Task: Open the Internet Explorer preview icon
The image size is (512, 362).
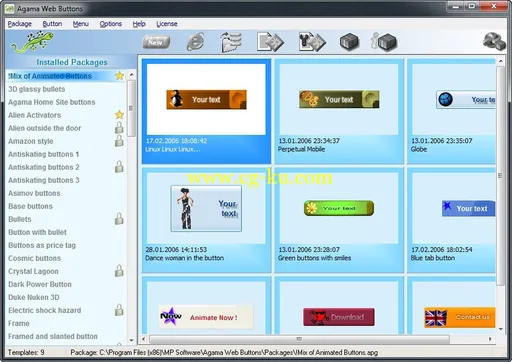Action: pos(195,42)
